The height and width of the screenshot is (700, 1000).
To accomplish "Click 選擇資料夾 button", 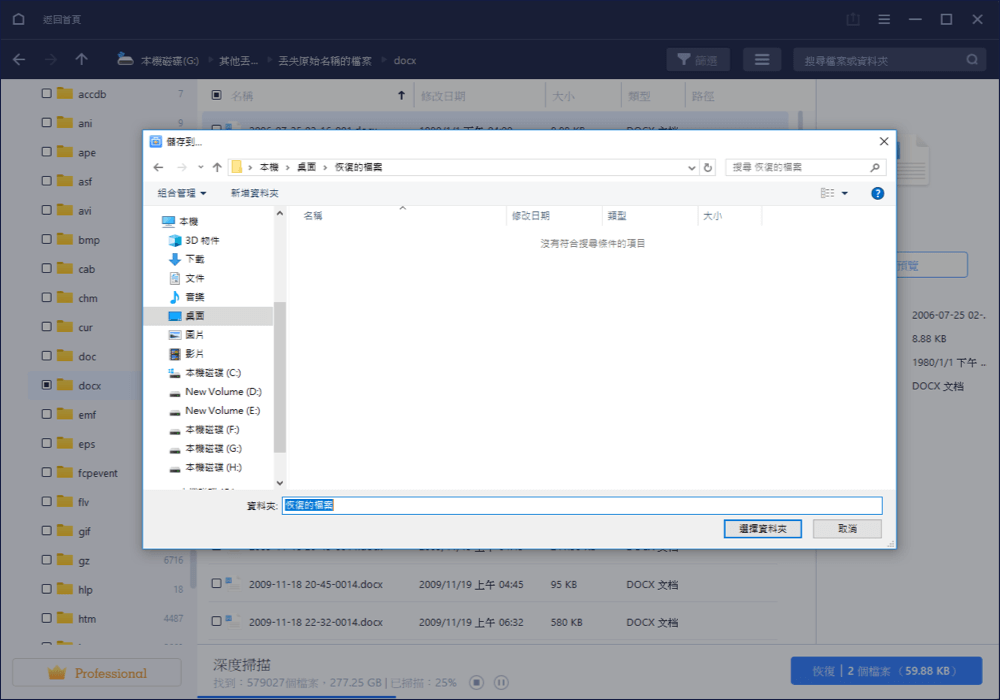I will pos(762,529).
